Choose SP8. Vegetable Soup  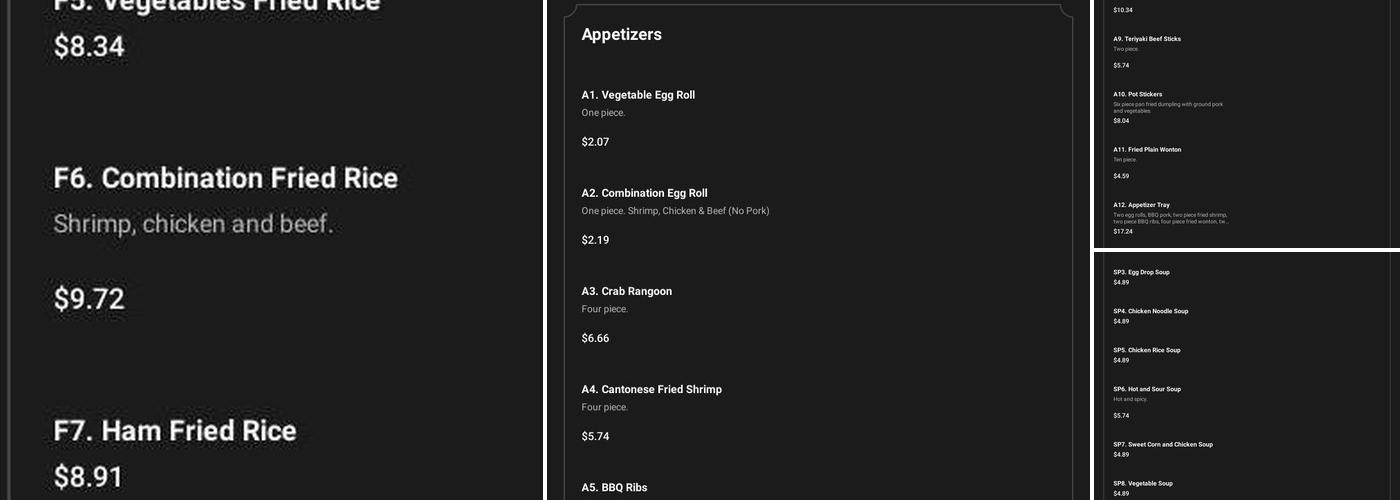(1143, 483)
